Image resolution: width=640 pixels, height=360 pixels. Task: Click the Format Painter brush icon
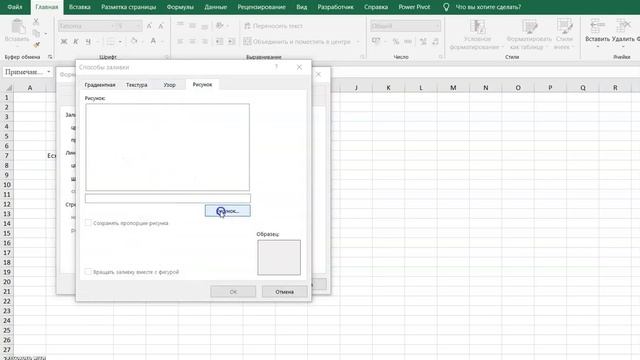click(x=36, y=44)
